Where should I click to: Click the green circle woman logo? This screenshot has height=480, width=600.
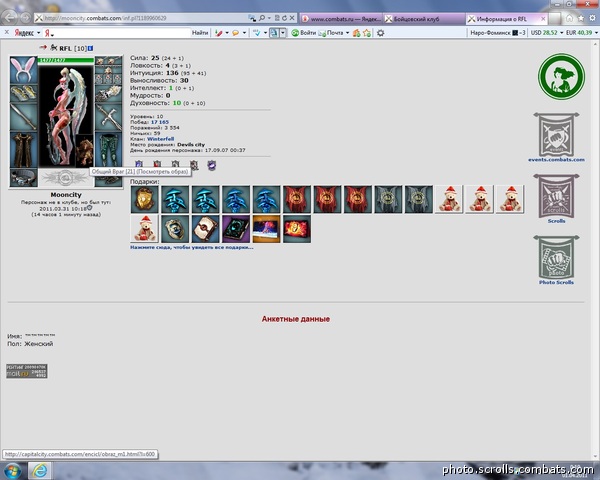coord(561,77)
